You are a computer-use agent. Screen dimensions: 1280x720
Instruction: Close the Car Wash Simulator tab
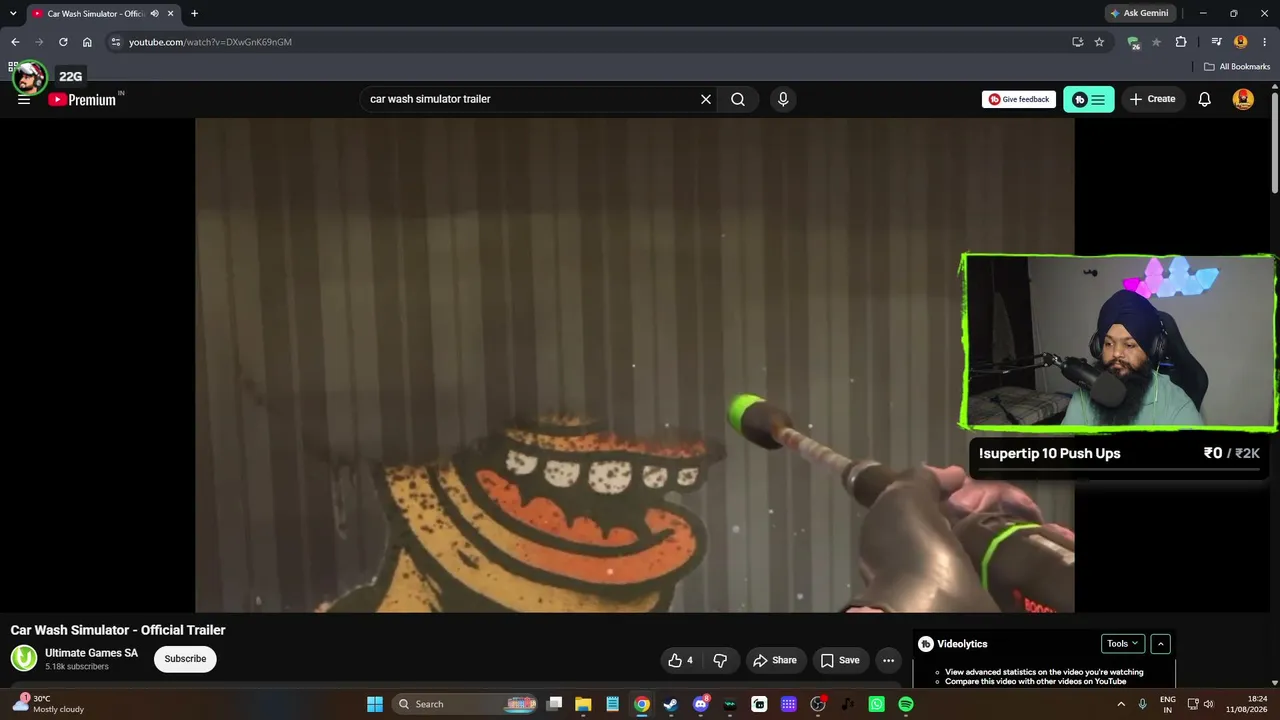(171, 13)
